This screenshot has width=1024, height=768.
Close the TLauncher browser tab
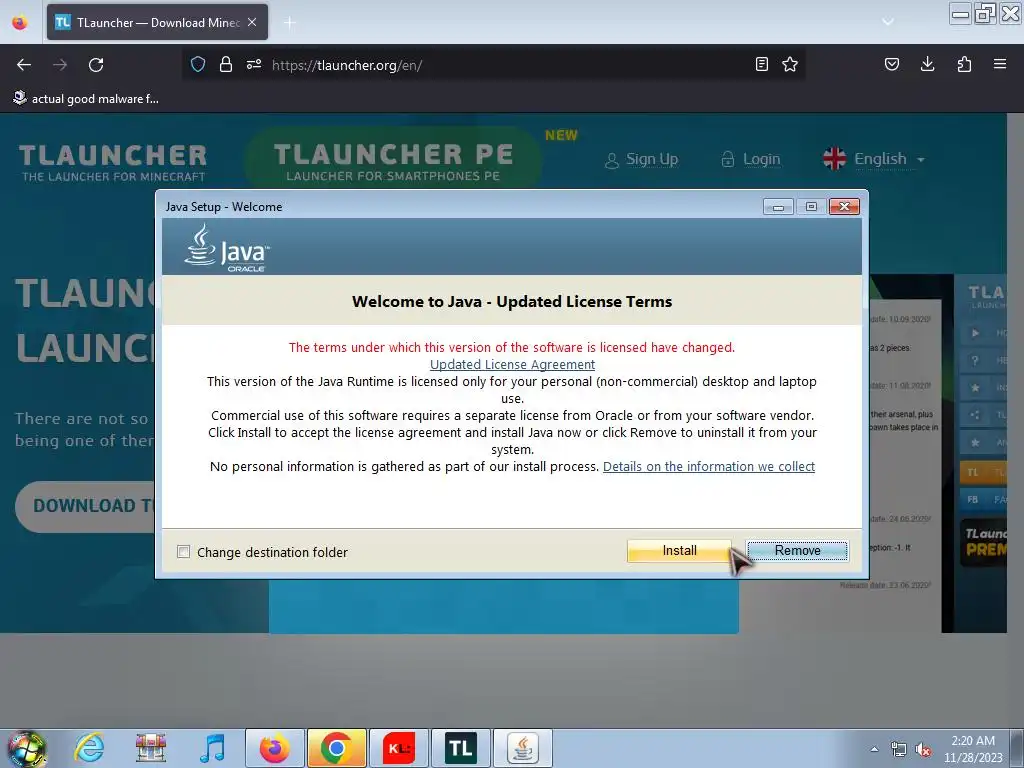pyautogui.click(x=252, y=22)
